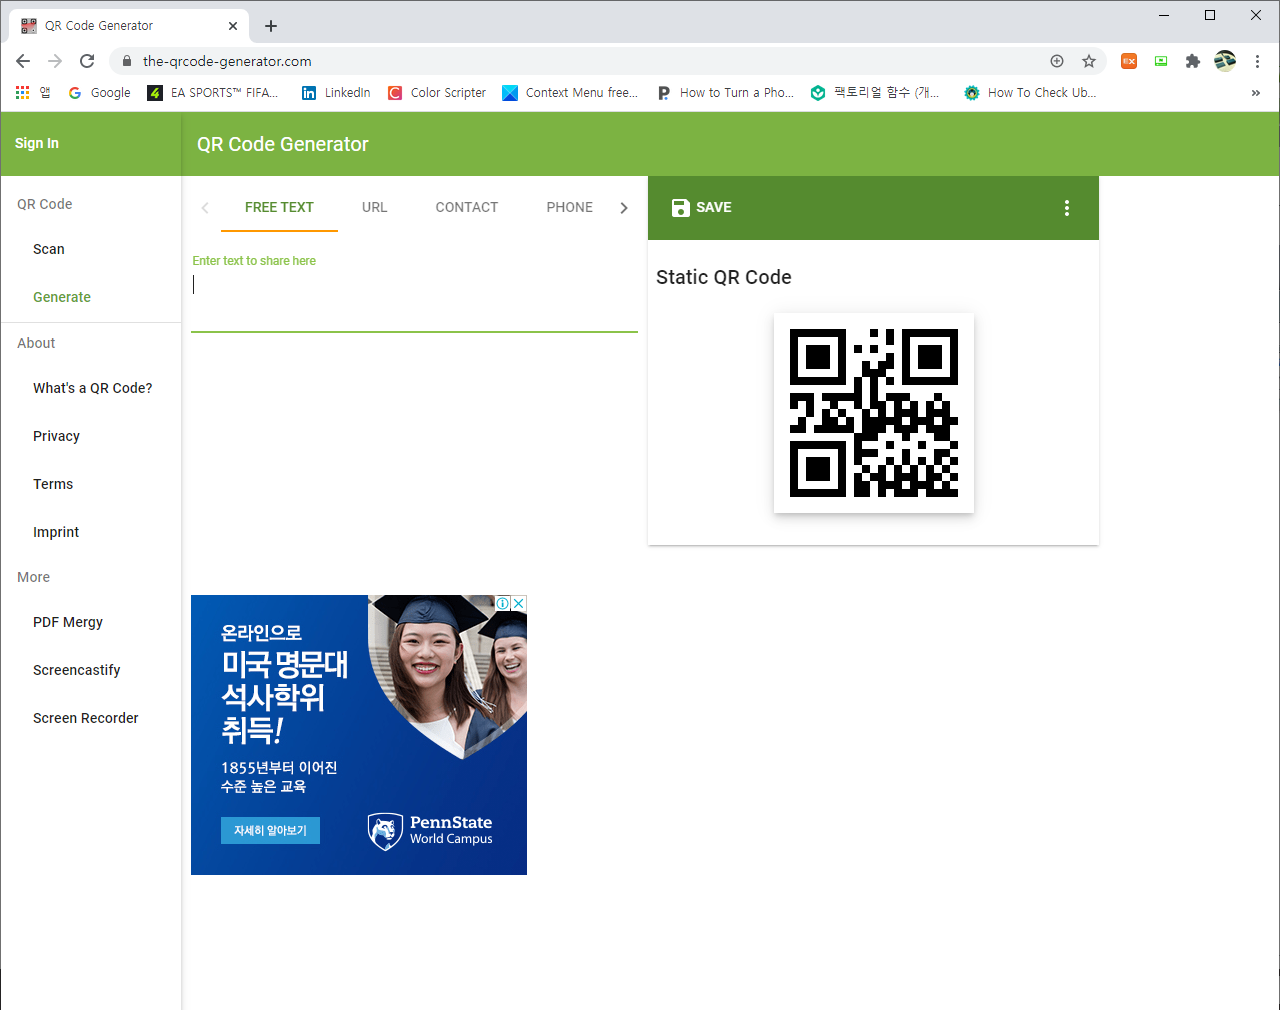Reload the page with refresh icon
1280x1010 pixels.
click(x=87, y=61)
